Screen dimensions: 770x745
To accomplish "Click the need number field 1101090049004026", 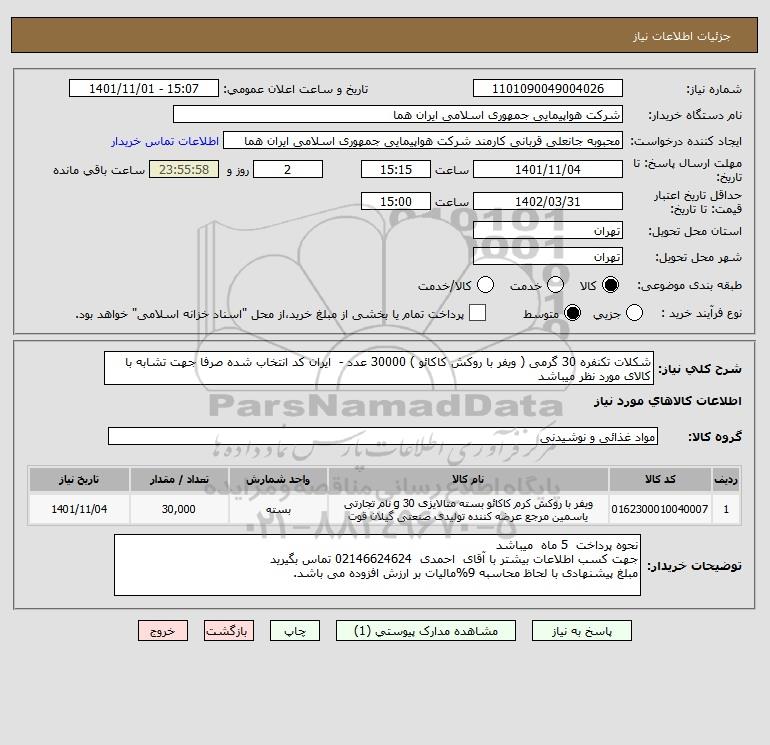I will [548, 88].
